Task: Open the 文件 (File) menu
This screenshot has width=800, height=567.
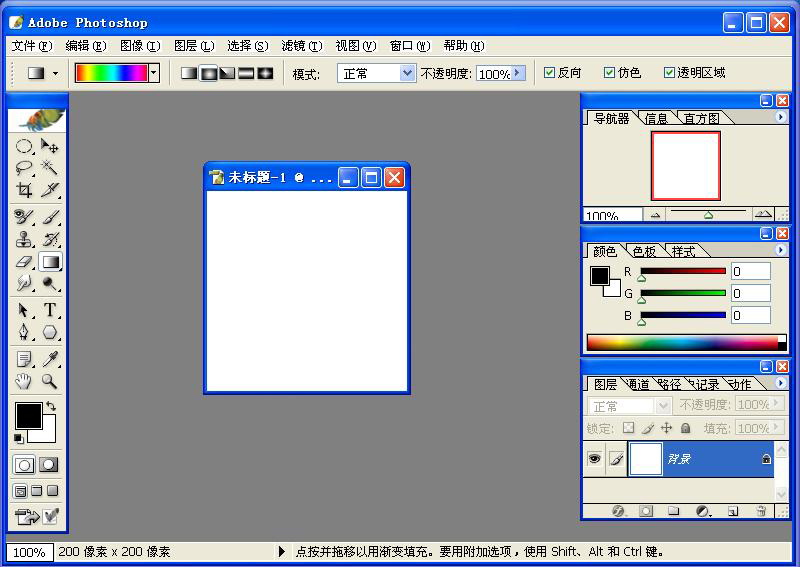Action: coord(32,46)
